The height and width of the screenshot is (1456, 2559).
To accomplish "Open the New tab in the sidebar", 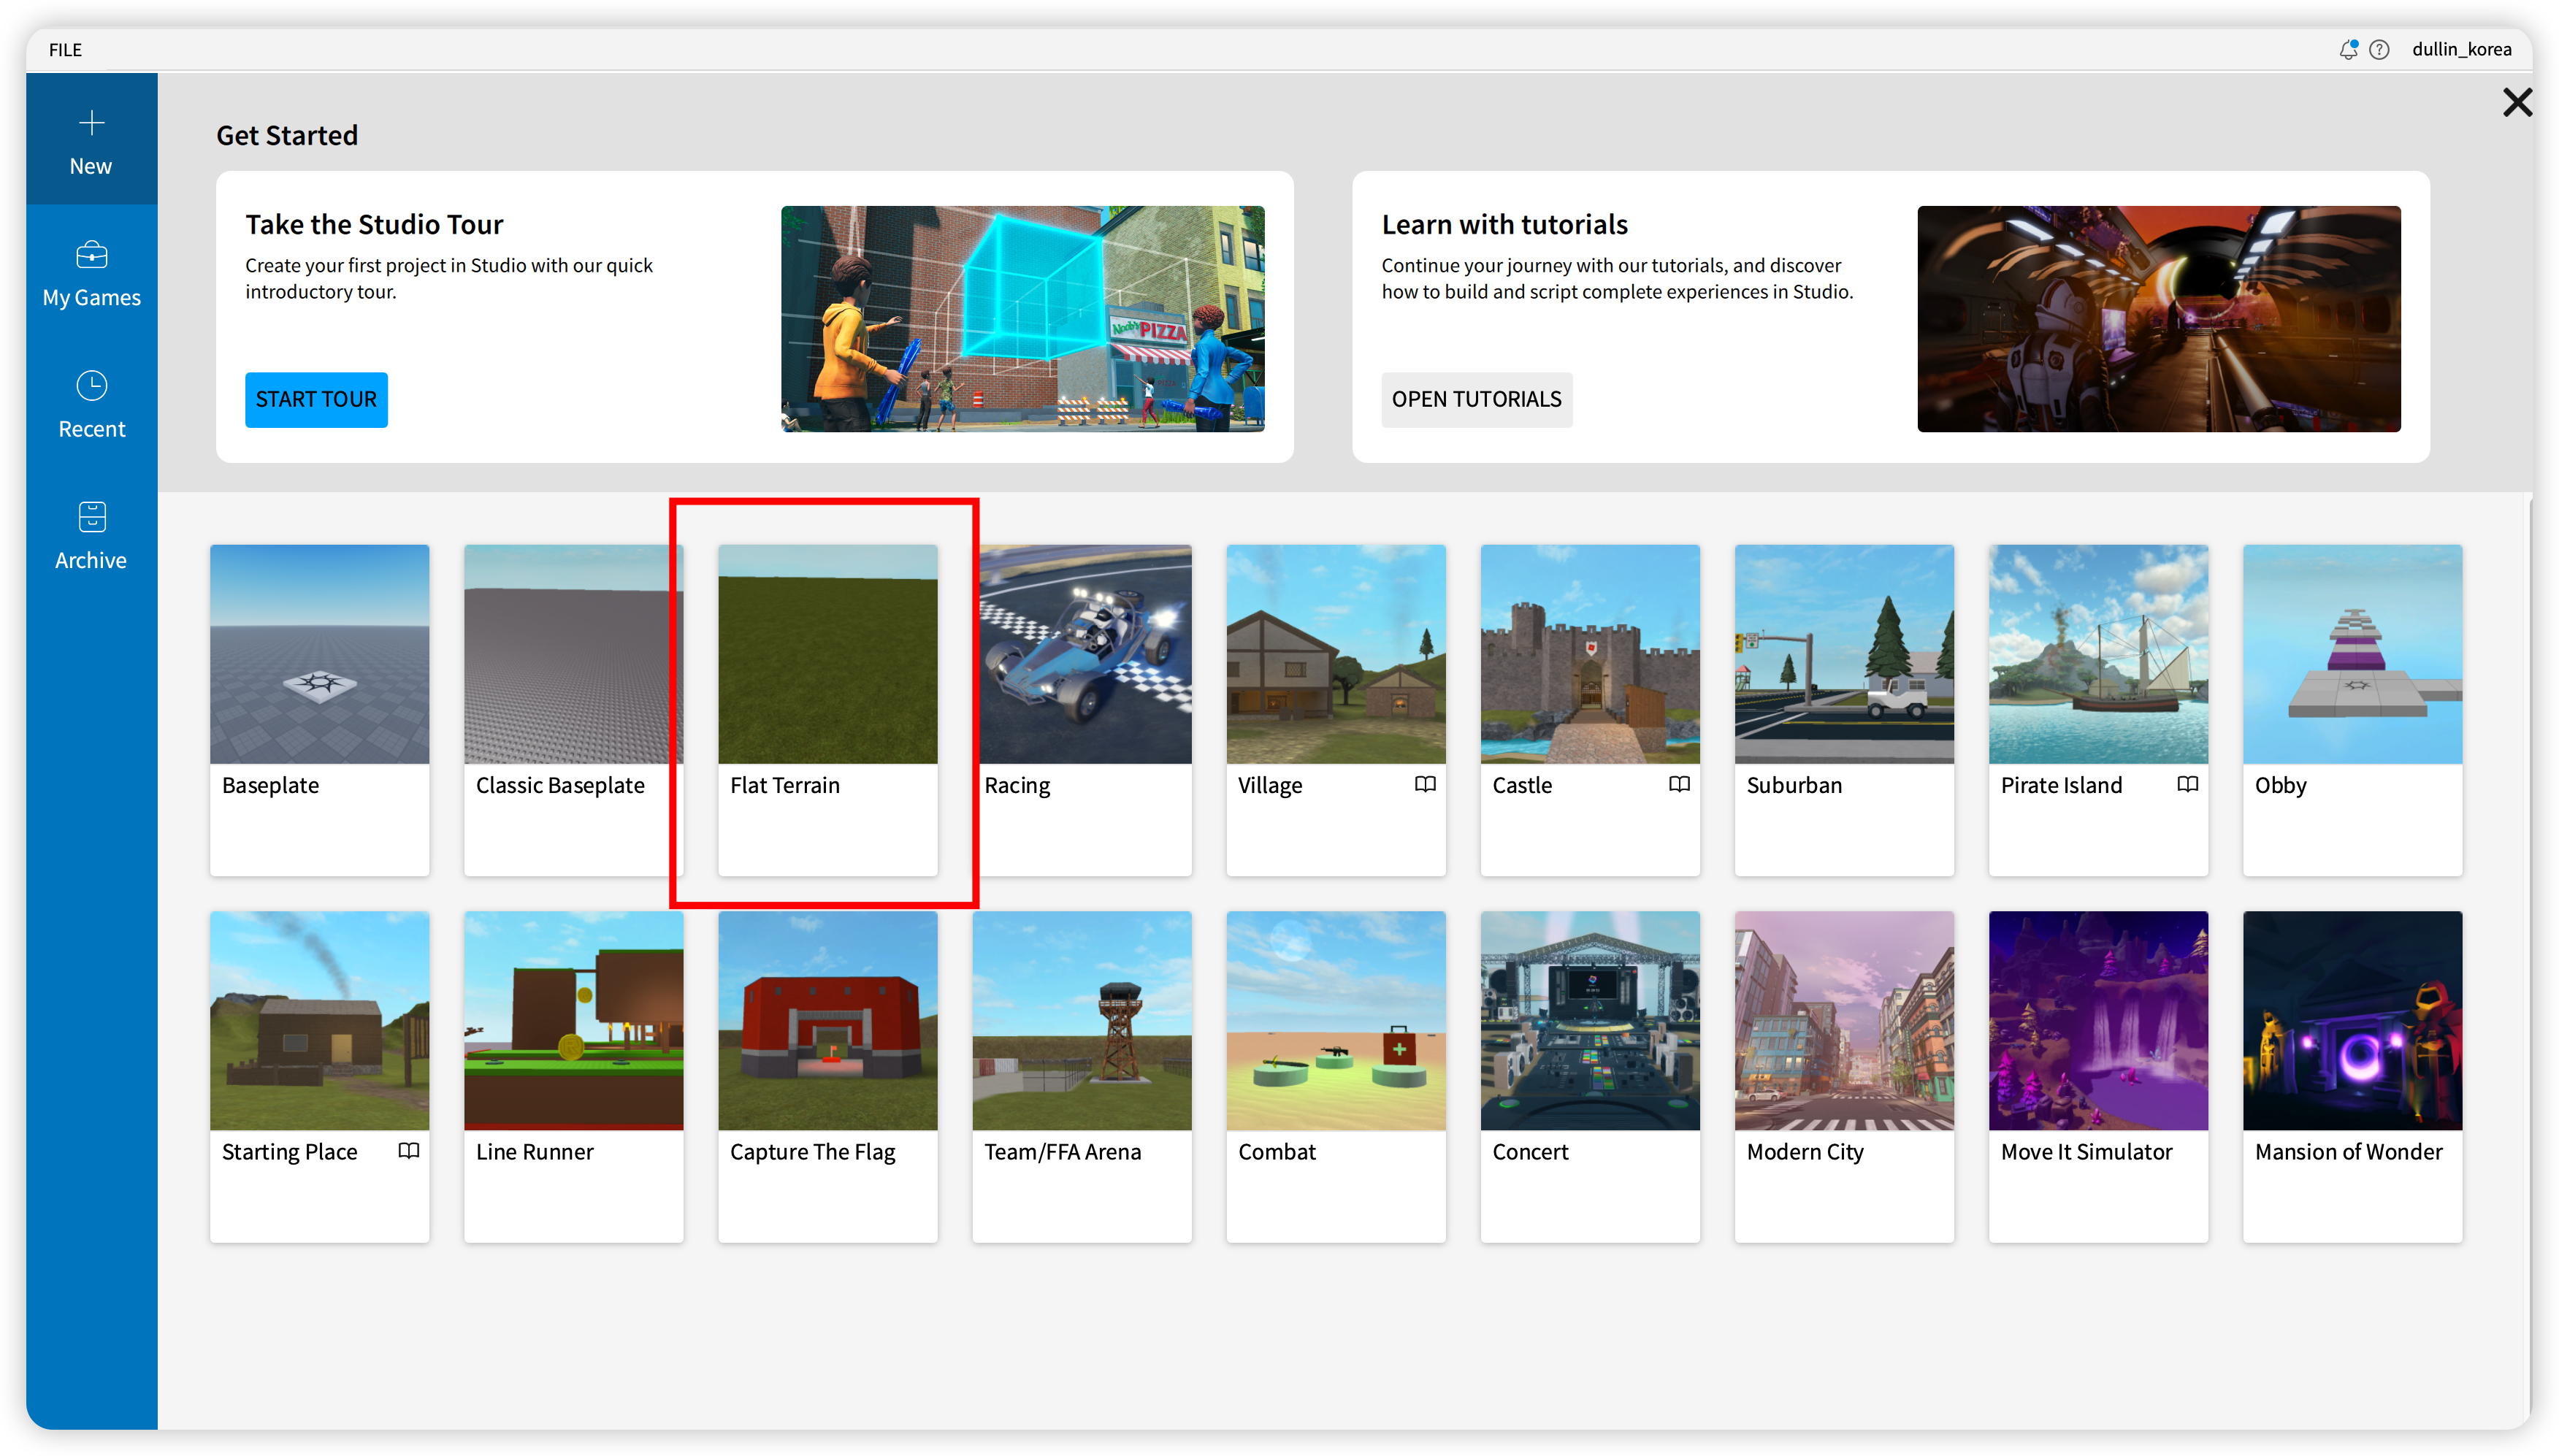I will [91, 140].
